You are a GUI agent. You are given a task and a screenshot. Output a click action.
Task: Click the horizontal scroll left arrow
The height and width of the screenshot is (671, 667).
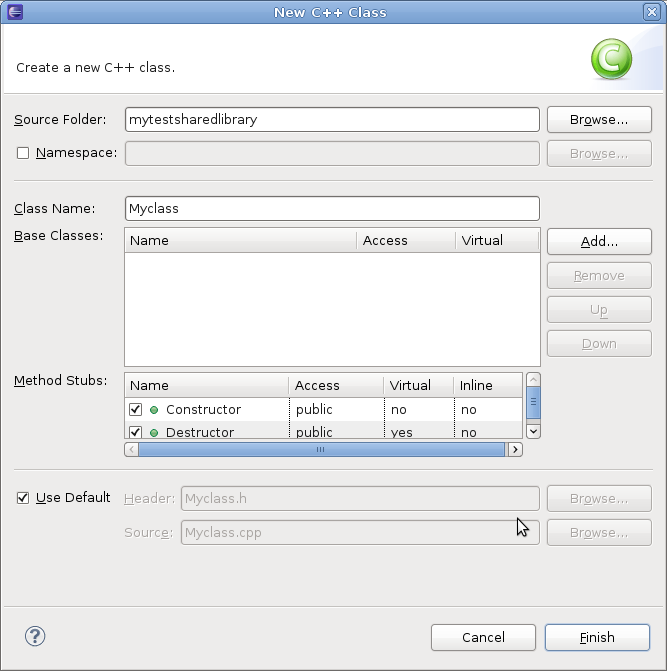tap(131, 449)
